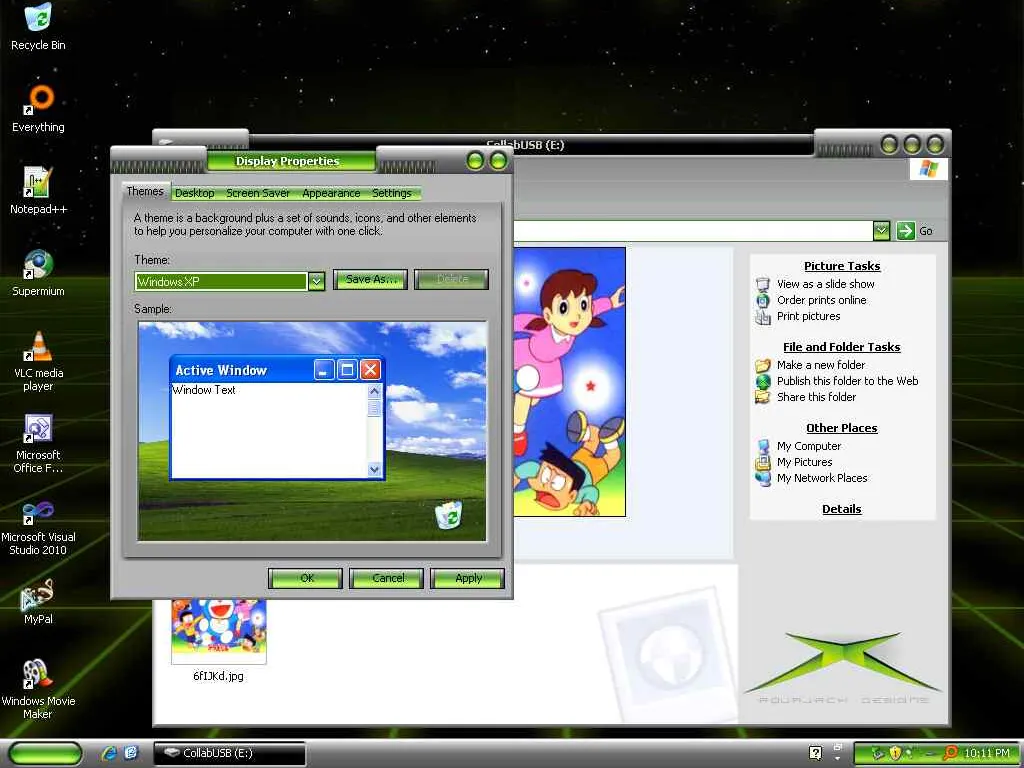Select the Everything desktop shortcut
The width and height of the screenshot is (1024, 768).
click(x=38, y=109)
